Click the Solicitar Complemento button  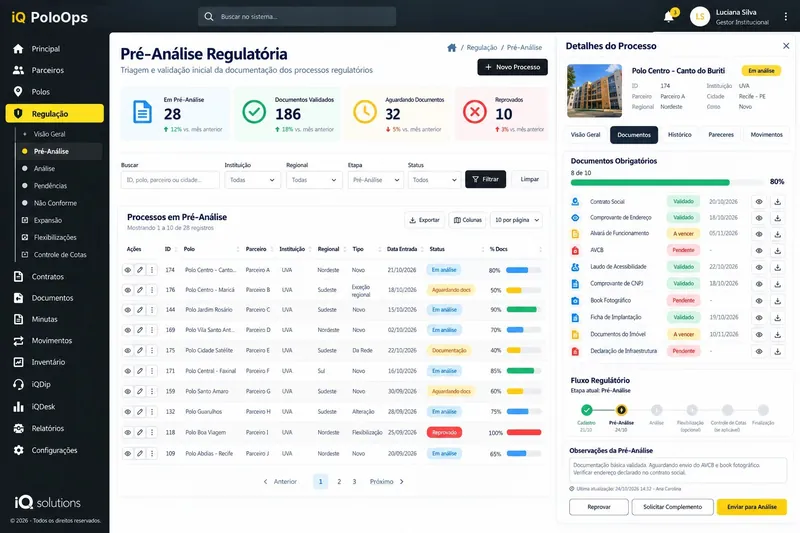(672, 507)
